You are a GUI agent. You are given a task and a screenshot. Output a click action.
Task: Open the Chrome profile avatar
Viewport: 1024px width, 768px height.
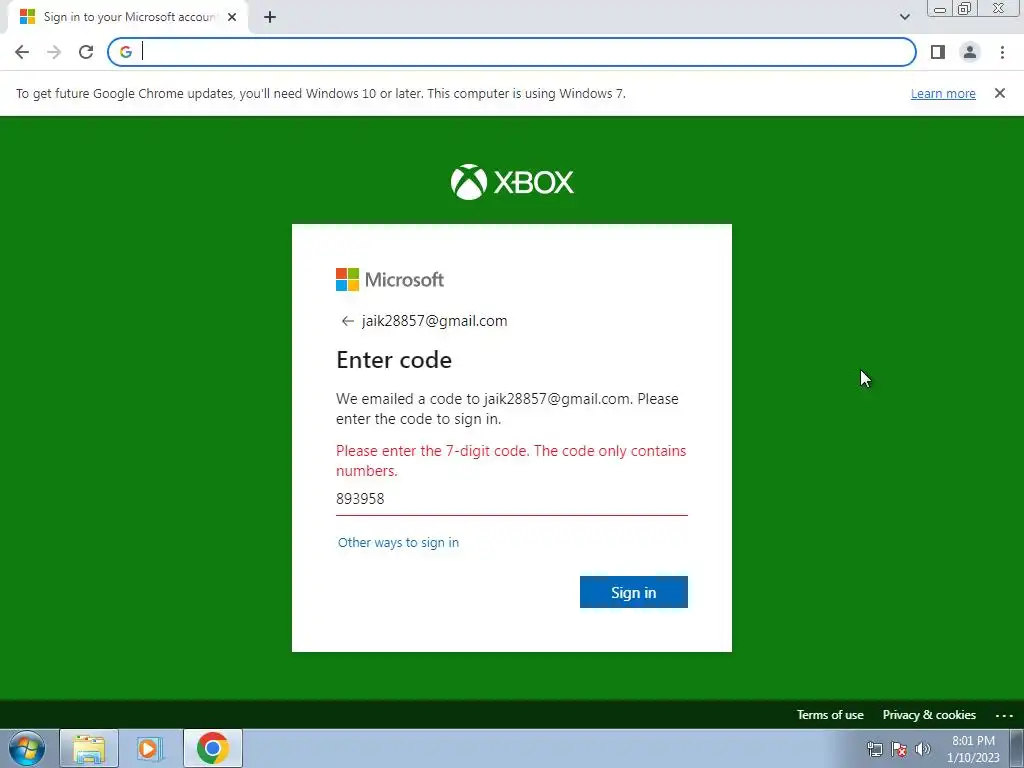[x=970, y=52]
